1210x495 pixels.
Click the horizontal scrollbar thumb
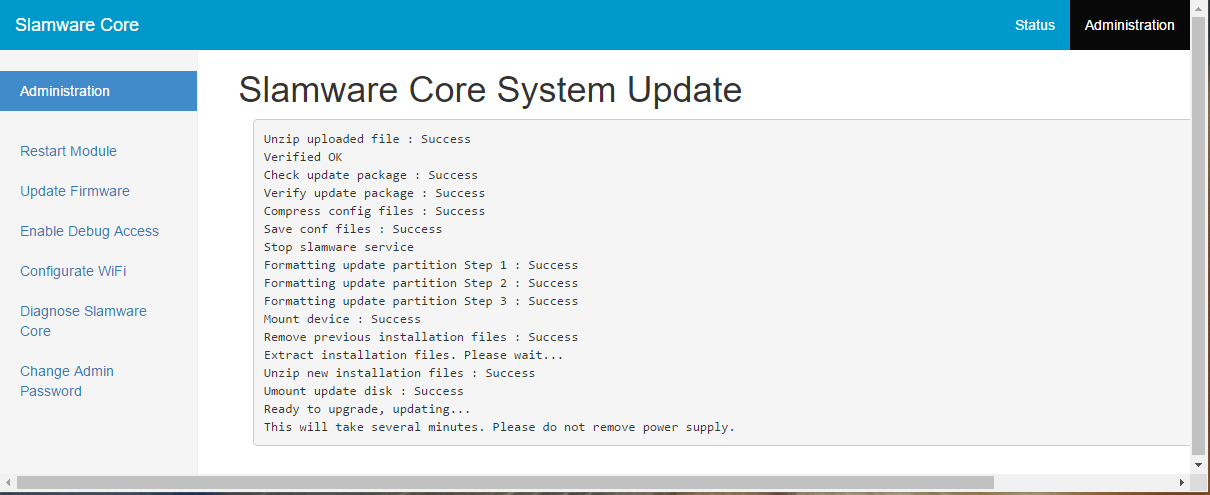tap(505, 483)
